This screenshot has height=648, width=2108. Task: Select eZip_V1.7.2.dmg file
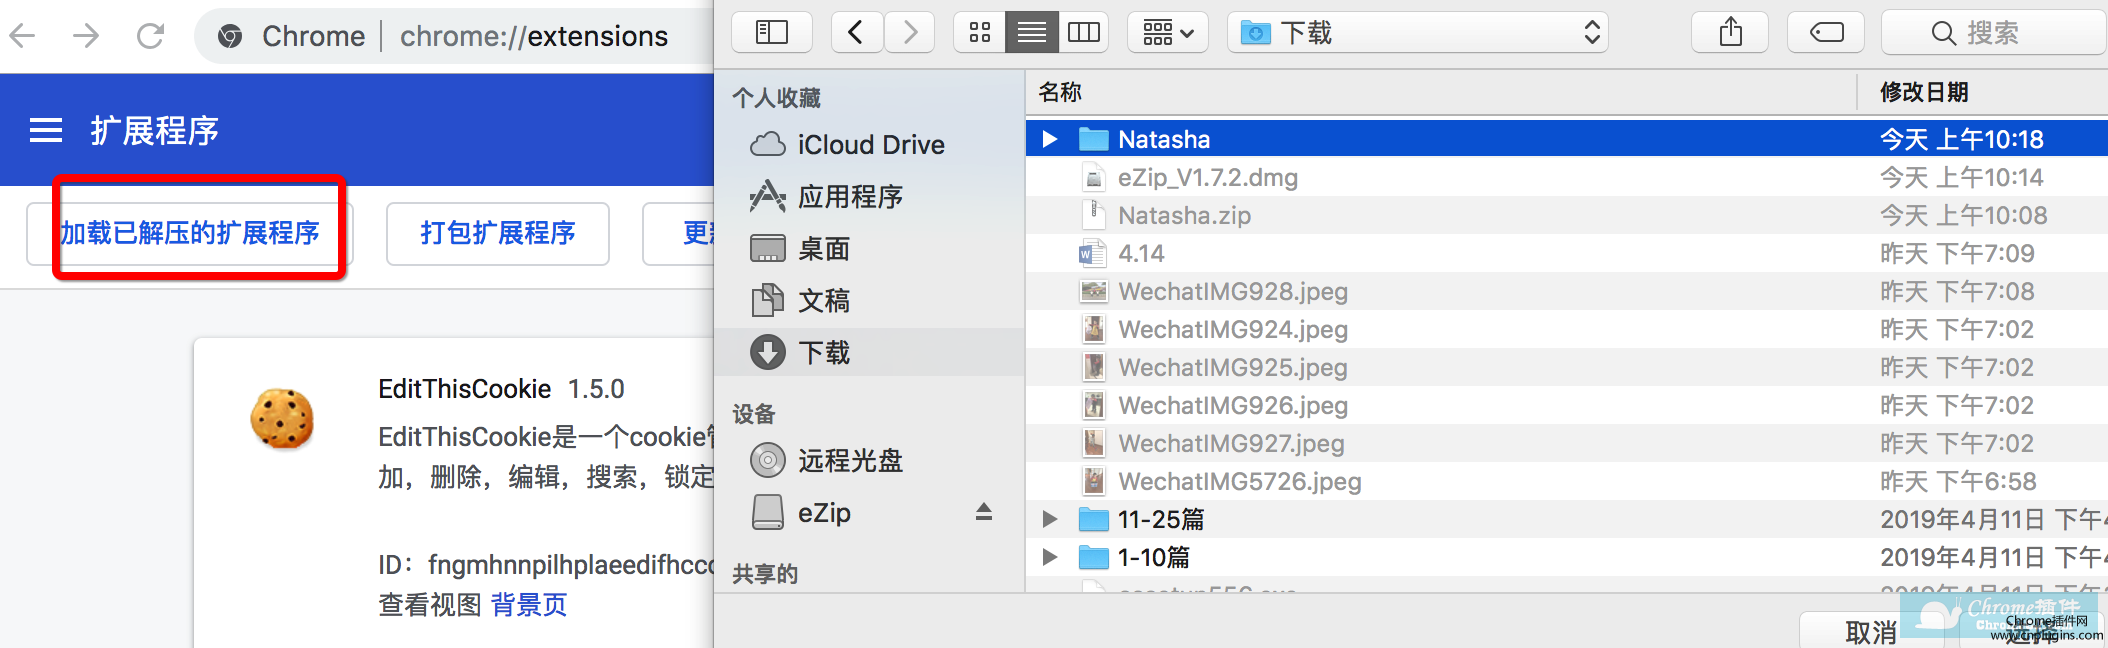pos(1567,177)
